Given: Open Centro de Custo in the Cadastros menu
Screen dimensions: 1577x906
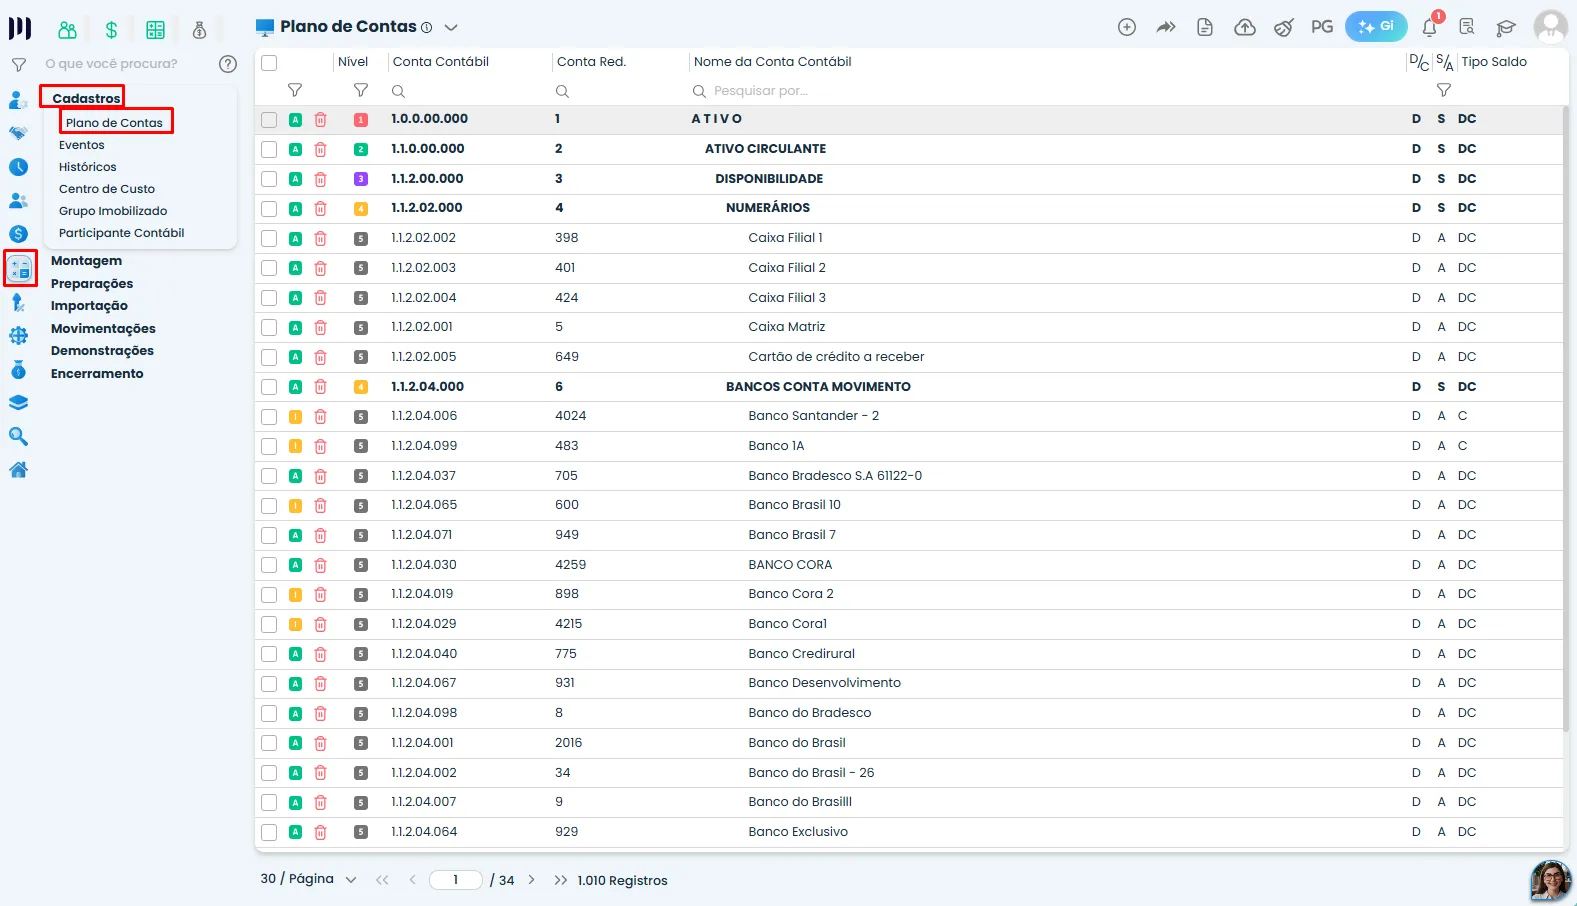Looking at the screenshot, I should click(x=106, y=189).
